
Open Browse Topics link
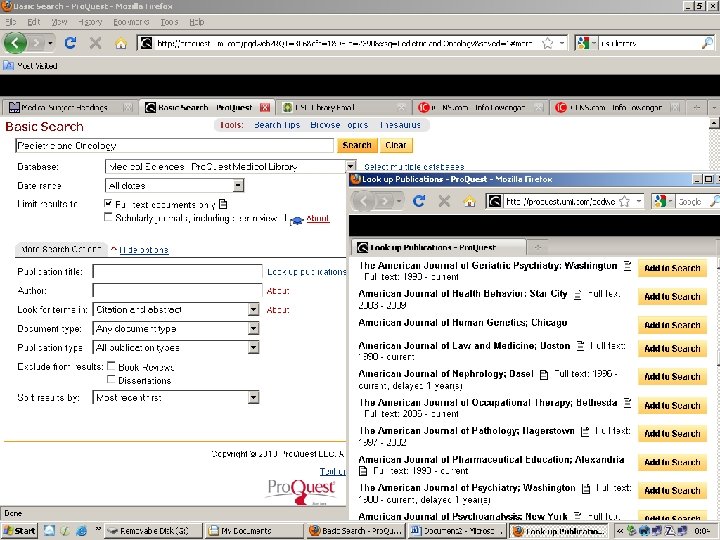(x=339, y=124)
